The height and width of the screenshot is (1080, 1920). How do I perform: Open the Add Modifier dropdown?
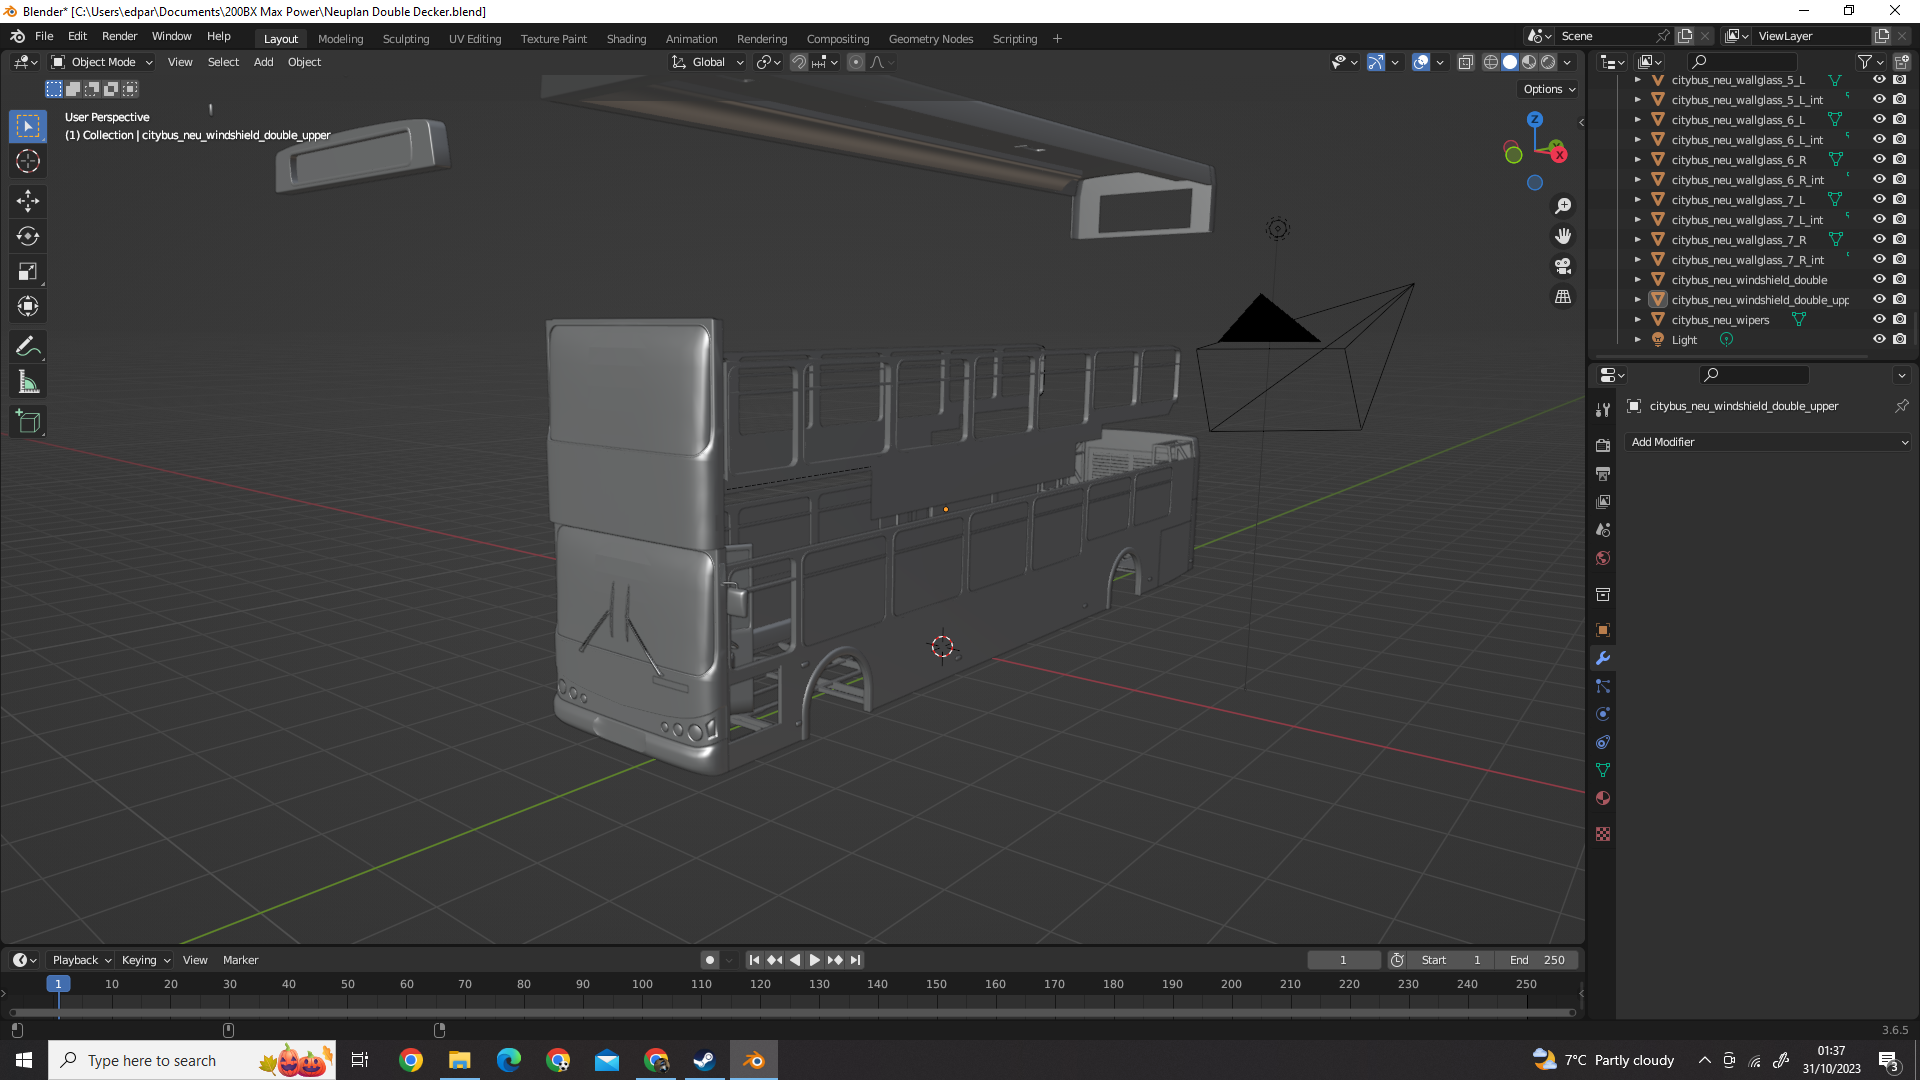(x=1768, y=442)
